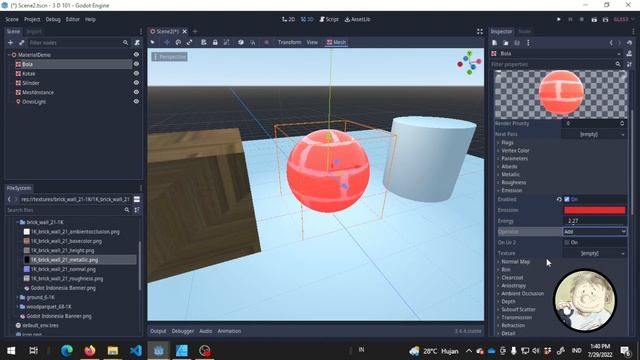This screenshot has width=640, height=360.
Task: Hide the MaterialDemo root node
Action: point(136,54)
